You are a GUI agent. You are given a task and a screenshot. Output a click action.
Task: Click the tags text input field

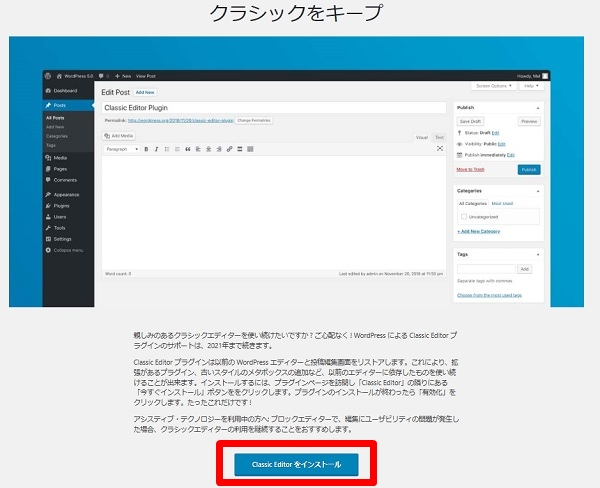coord(486,269)
